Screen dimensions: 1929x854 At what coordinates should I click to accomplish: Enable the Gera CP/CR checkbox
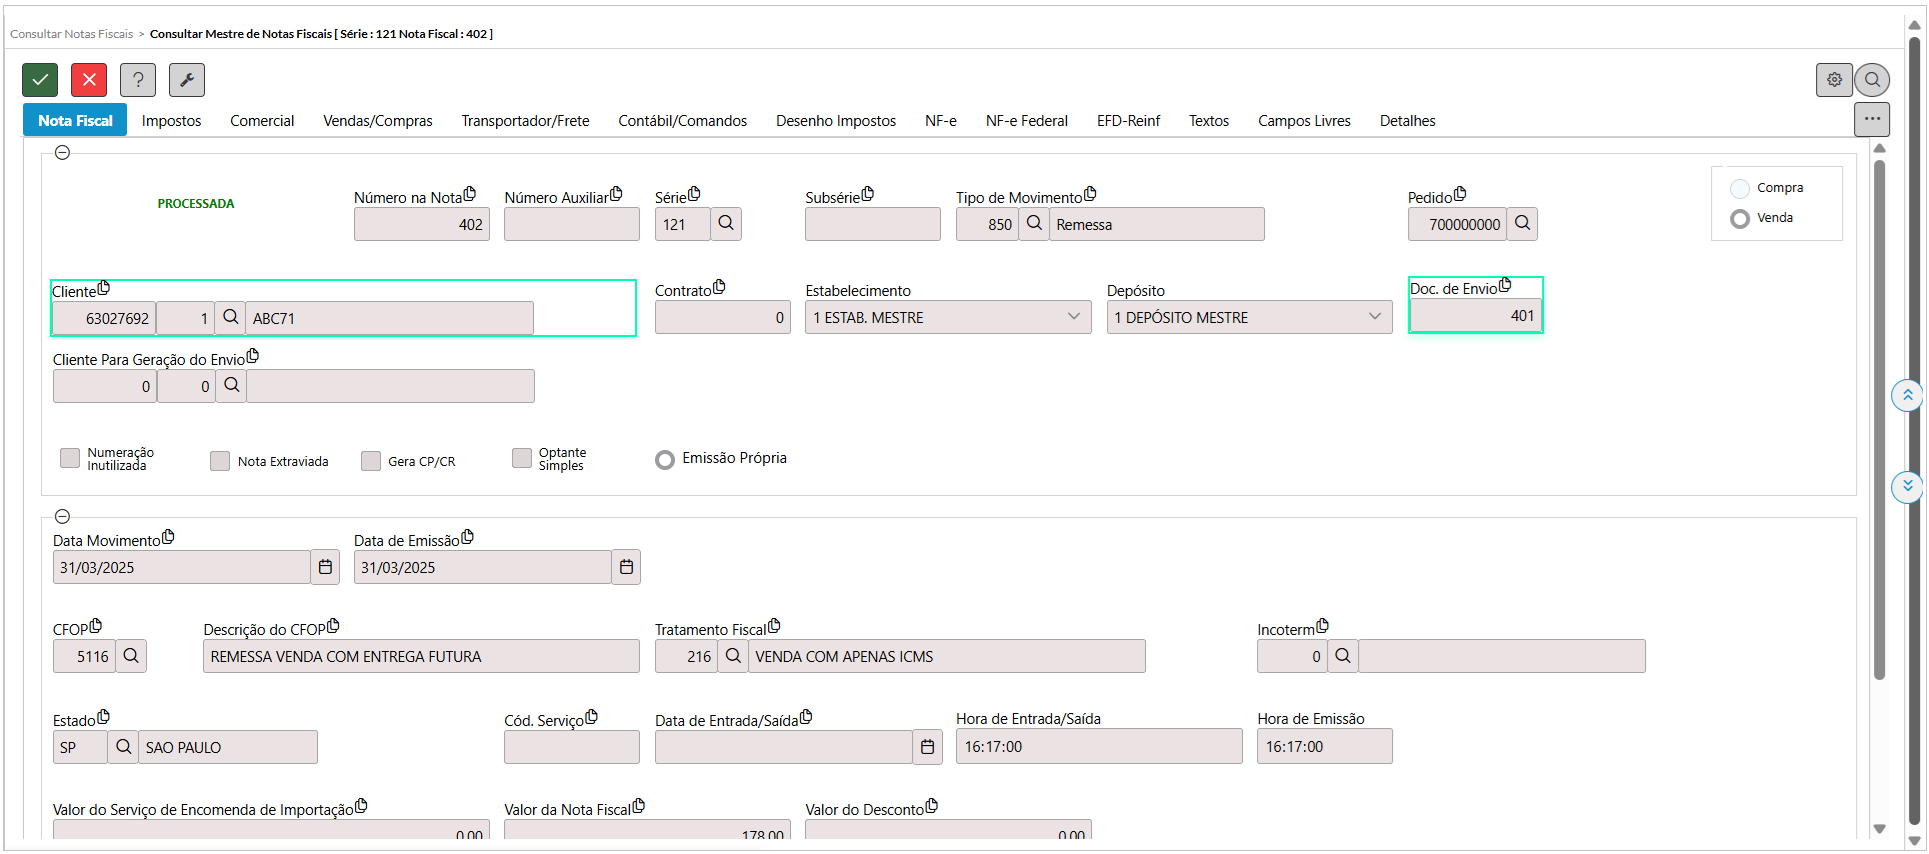coord(371,461)
